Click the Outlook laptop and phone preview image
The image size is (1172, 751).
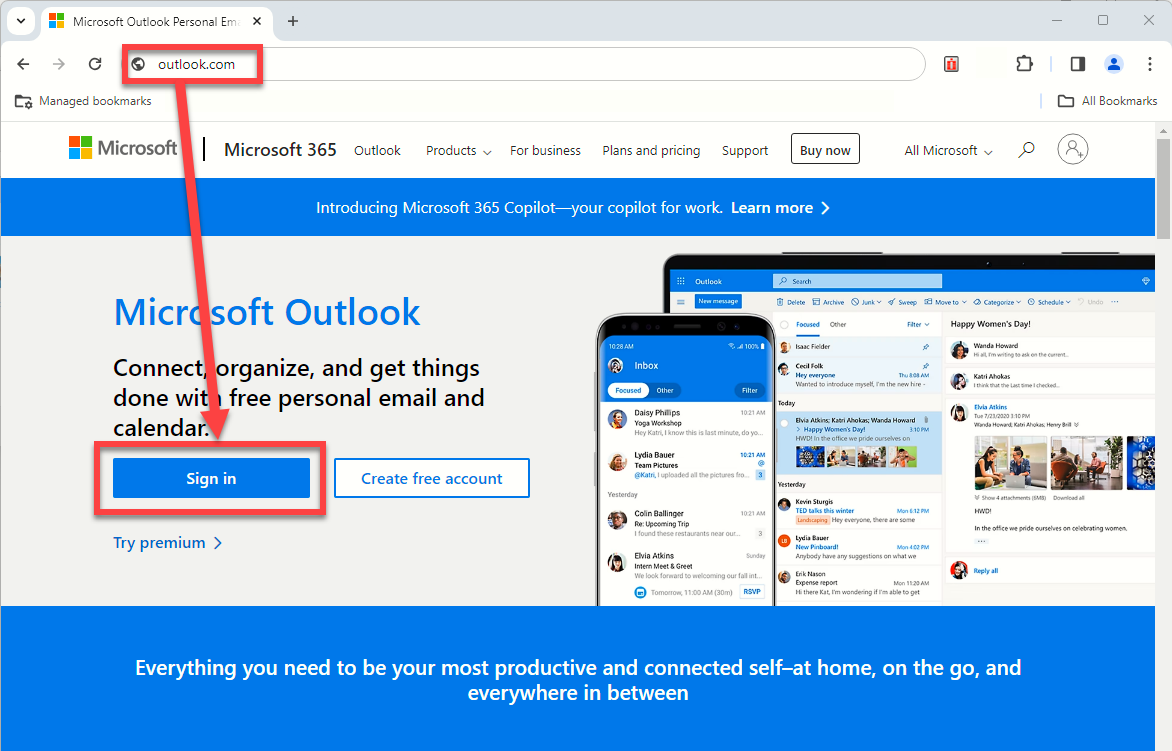click(x=875, y=430)
